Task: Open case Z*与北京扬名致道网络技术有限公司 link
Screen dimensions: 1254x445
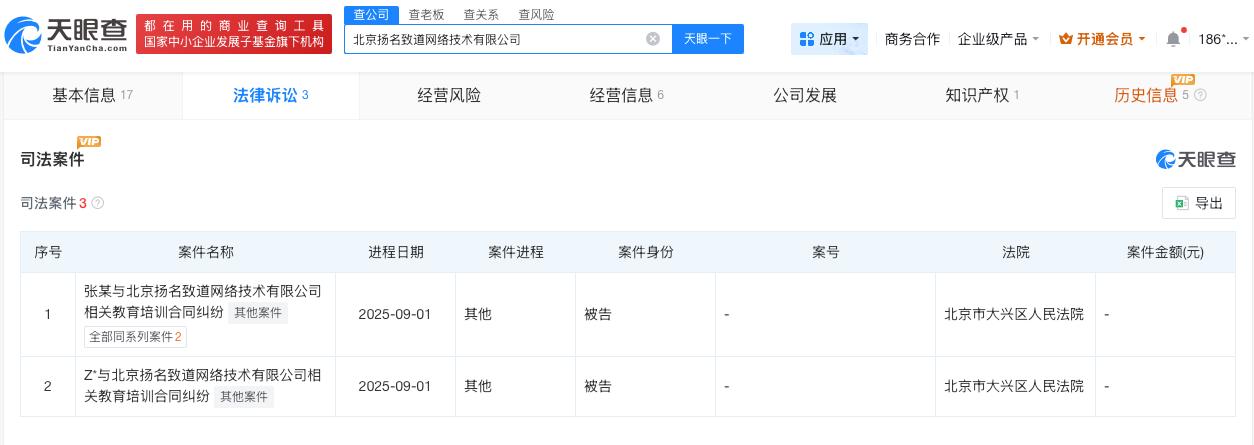Action: pyautogui.click(x=203, y=386)
